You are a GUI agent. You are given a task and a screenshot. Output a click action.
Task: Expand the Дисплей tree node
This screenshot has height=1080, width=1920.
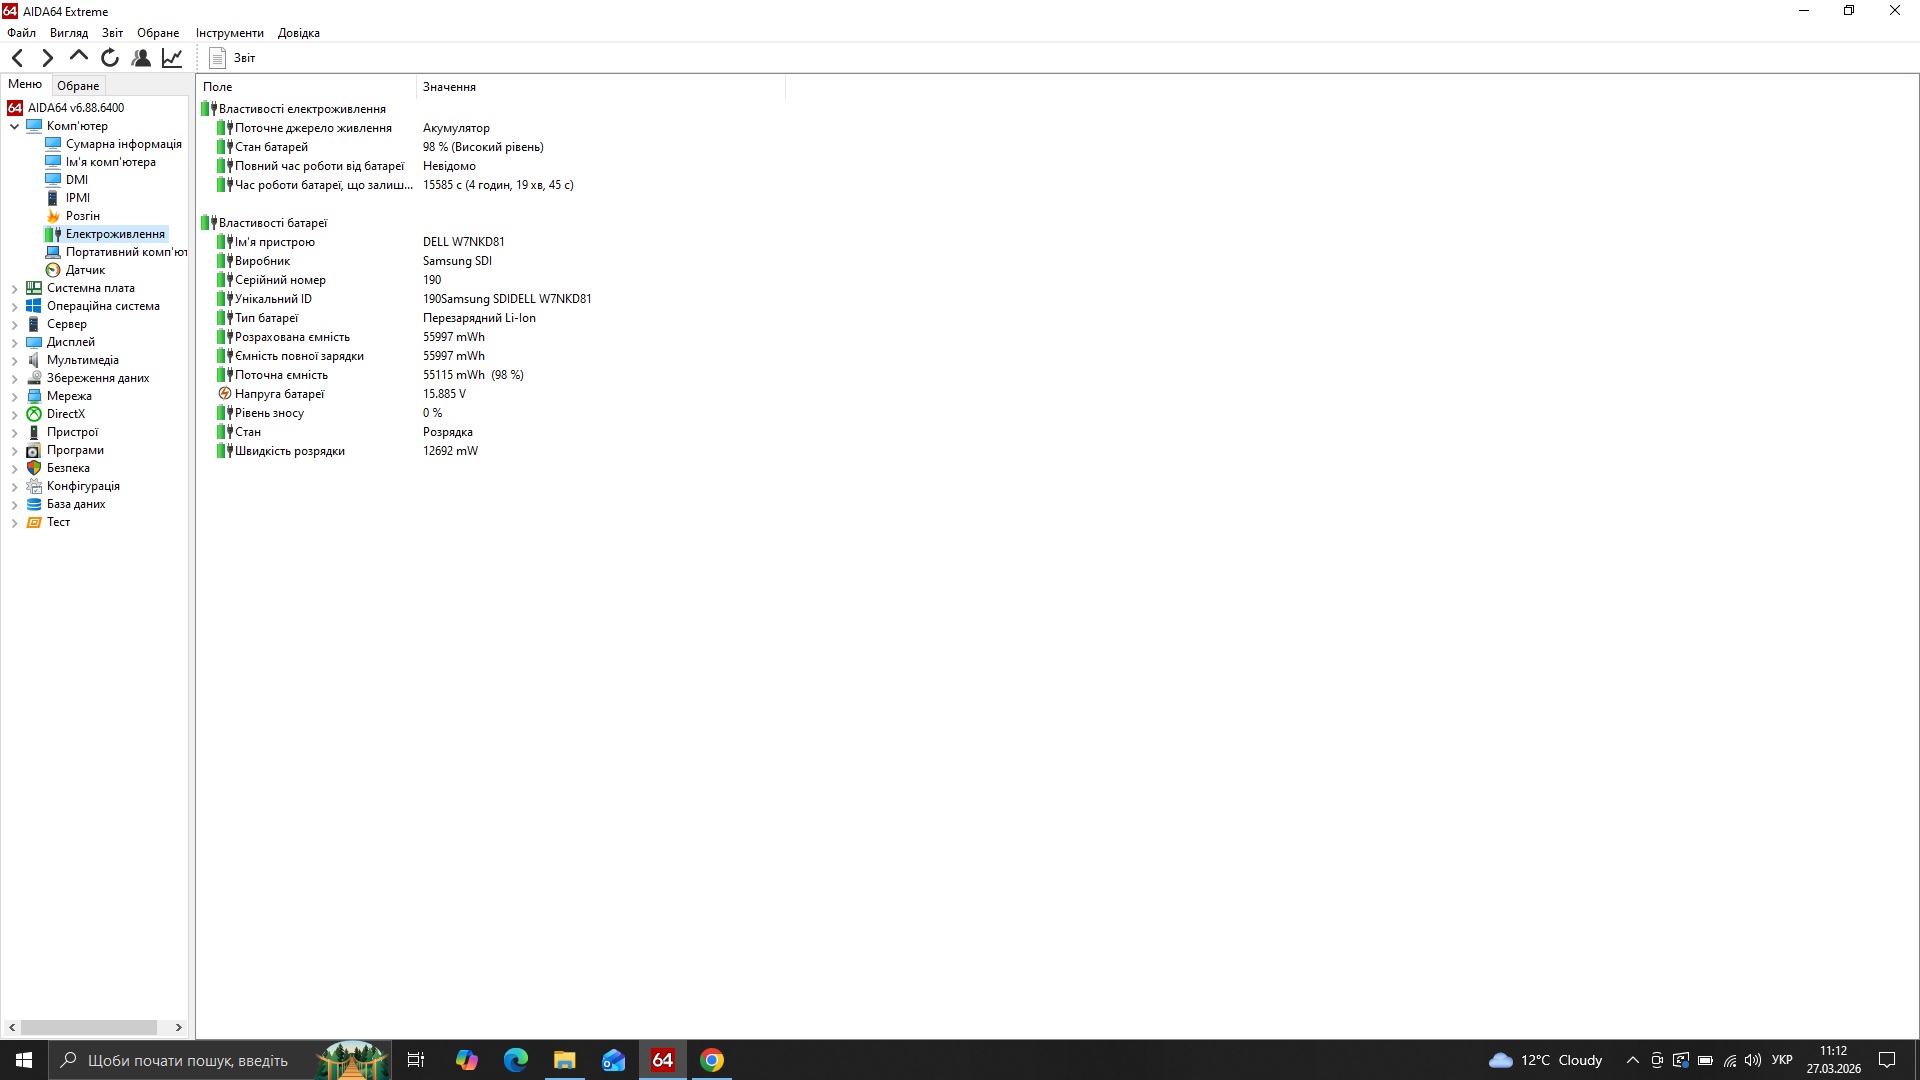15,342
